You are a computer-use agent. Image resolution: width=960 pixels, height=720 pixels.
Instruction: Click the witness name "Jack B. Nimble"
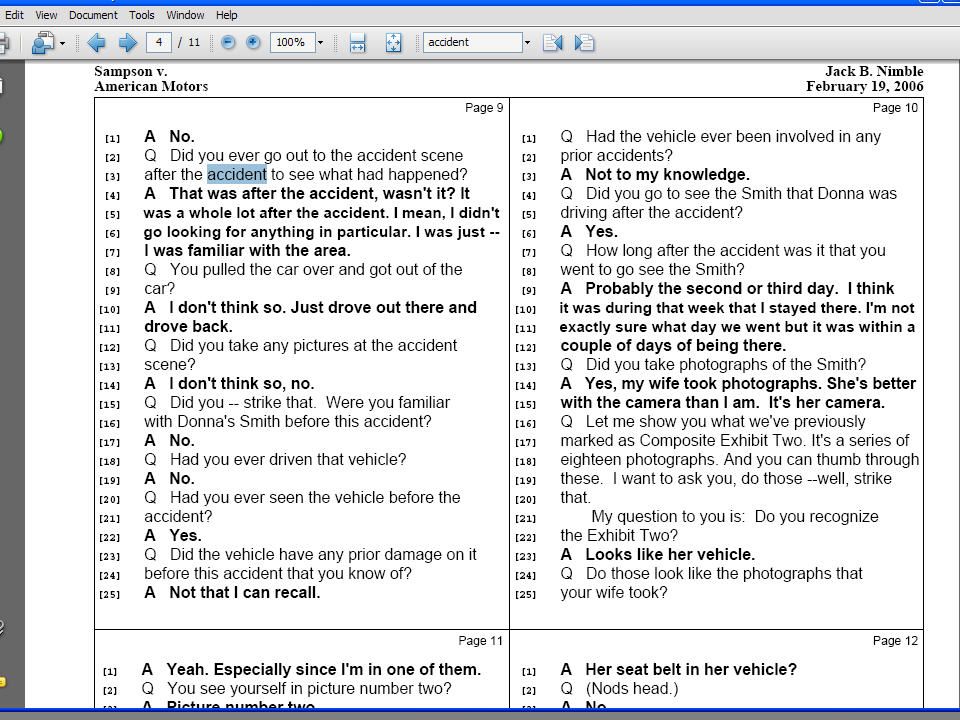point(874,71)
